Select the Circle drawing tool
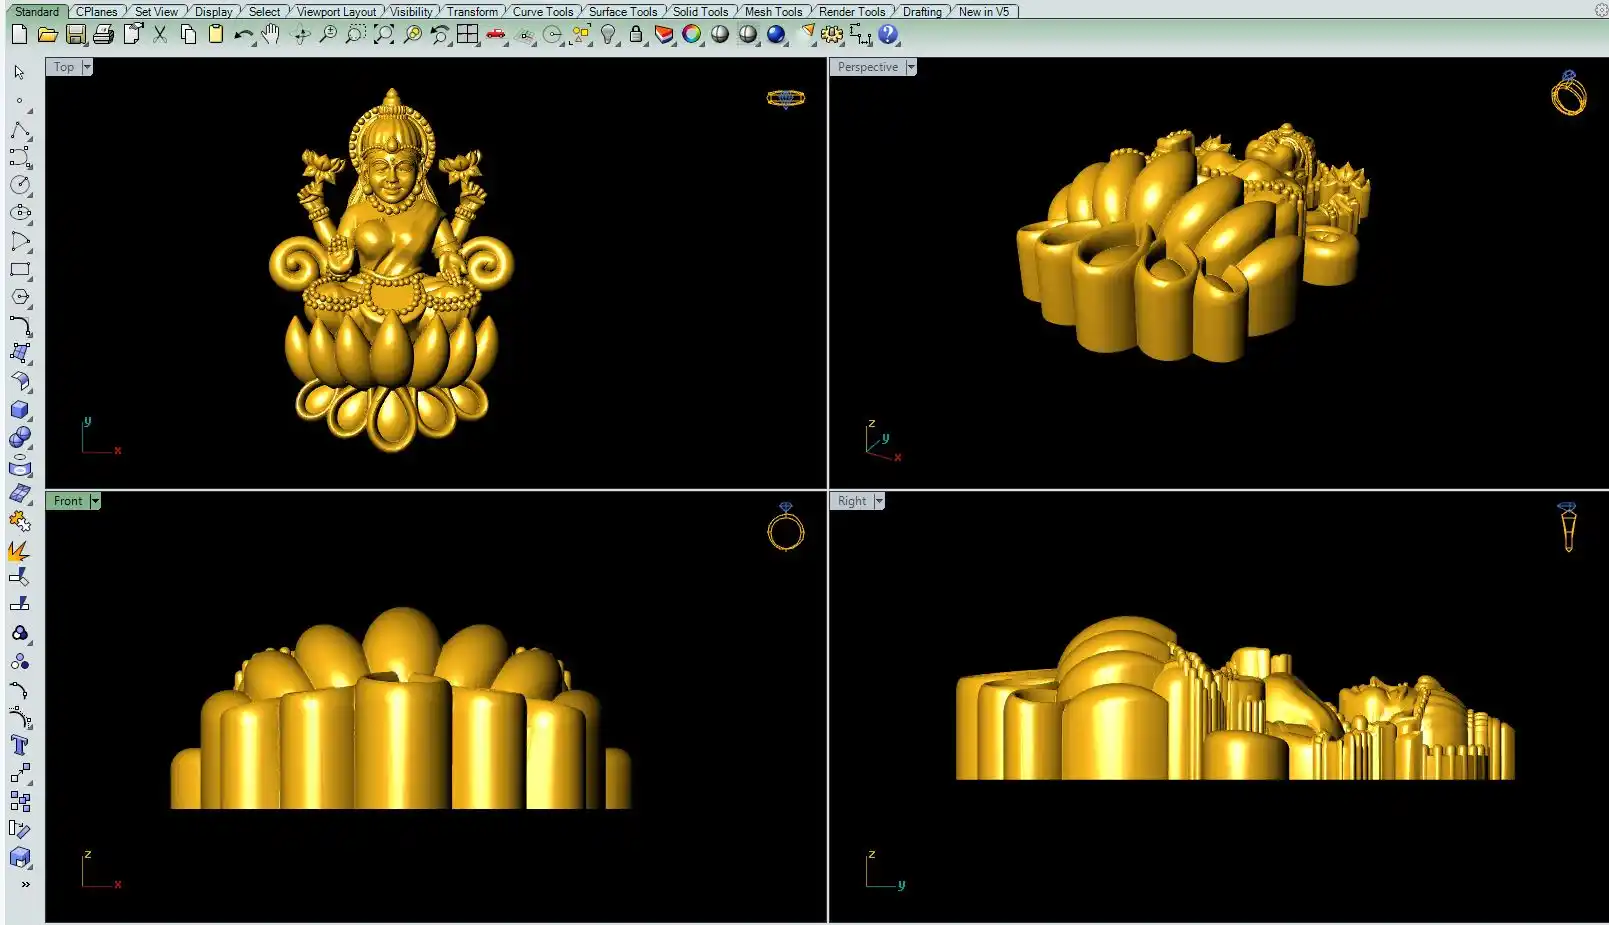Screen dimensions: 1609x925 coord(20,185)
